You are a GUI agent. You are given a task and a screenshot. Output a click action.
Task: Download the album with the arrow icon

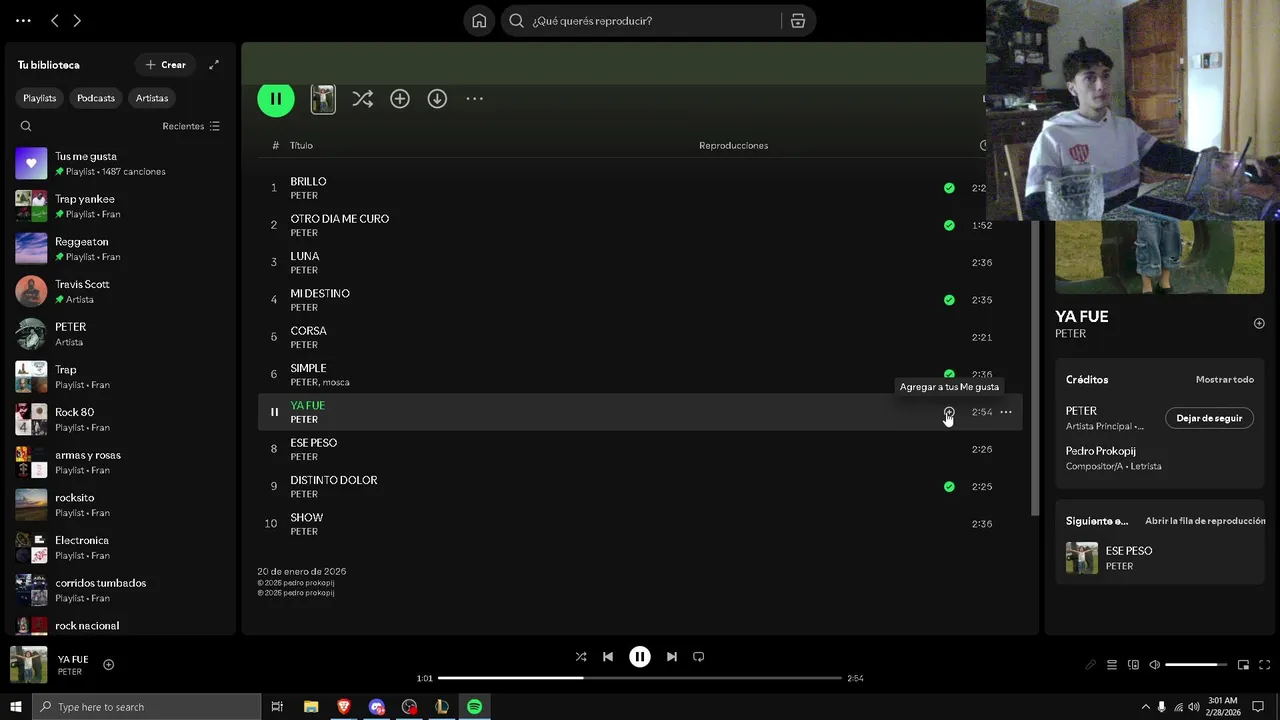pos(437,99)
